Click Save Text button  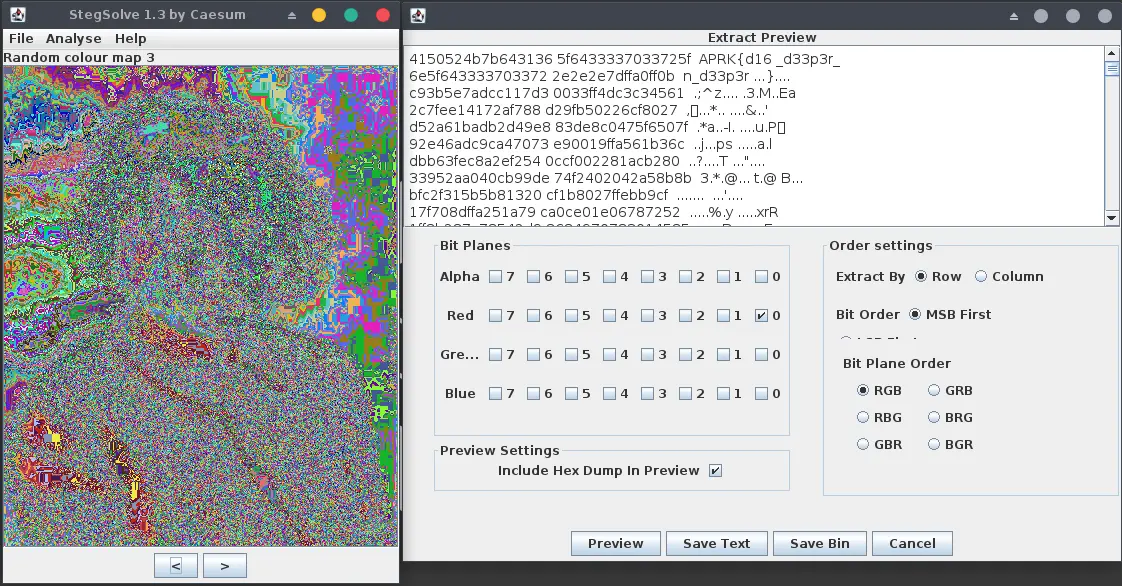[x=716, y=544]
